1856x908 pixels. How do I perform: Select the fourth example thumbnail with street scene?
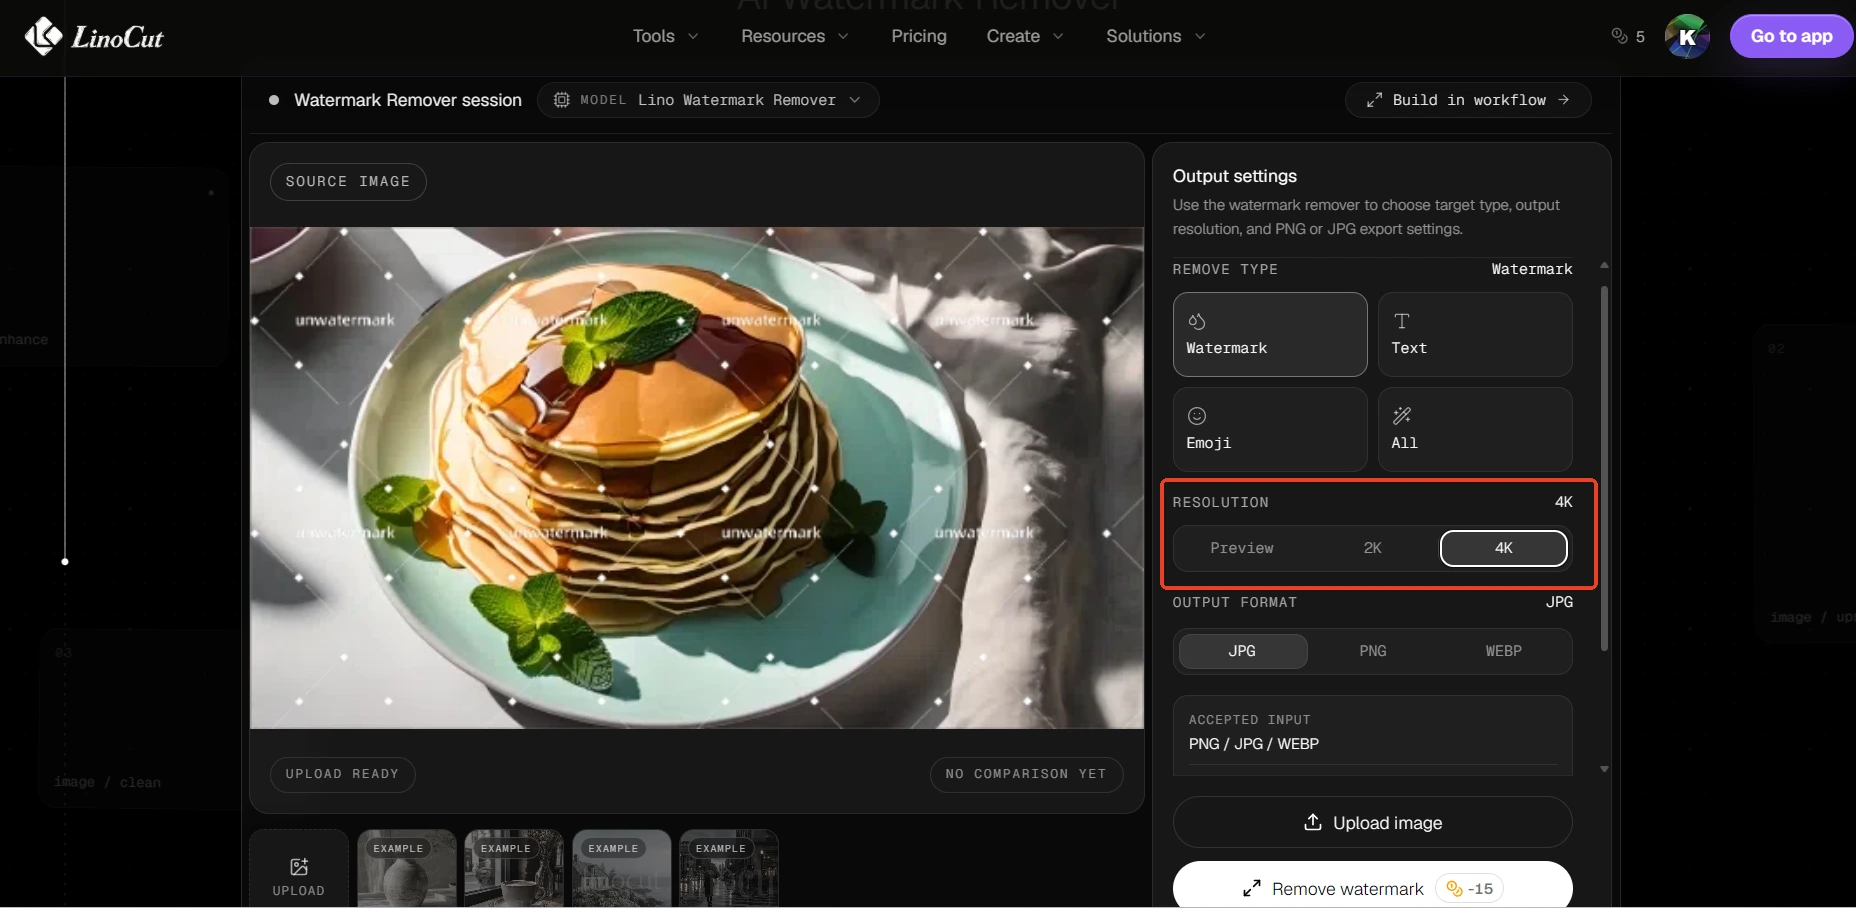click(x=729, y=868)
